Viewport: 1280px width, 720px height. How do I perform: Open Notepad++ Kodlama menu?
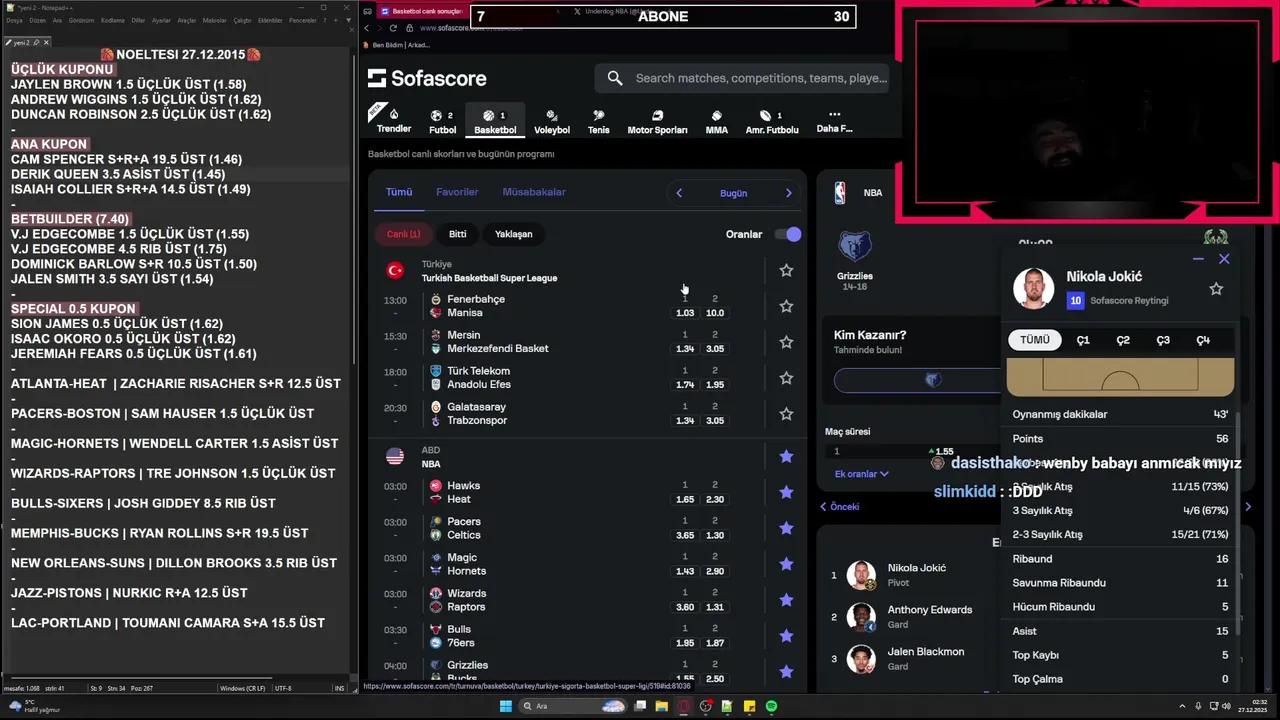[113, 20]
